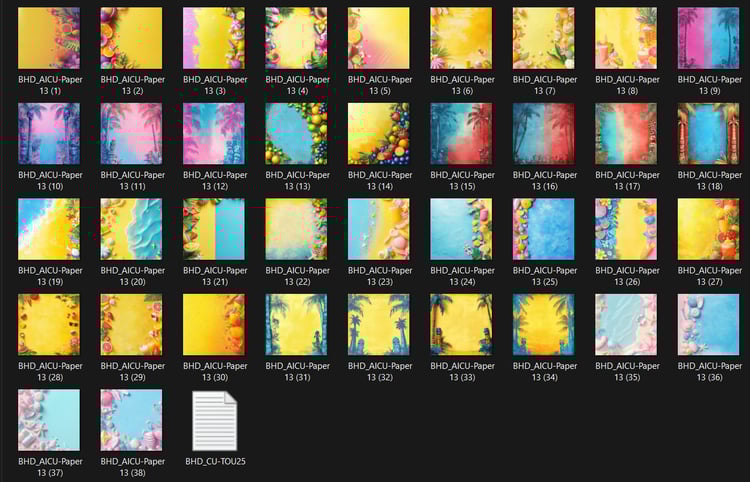Select the BHD_AICU-Paper 13 (31) thumbnail
The image size is (750, 482).
[296, 325]
